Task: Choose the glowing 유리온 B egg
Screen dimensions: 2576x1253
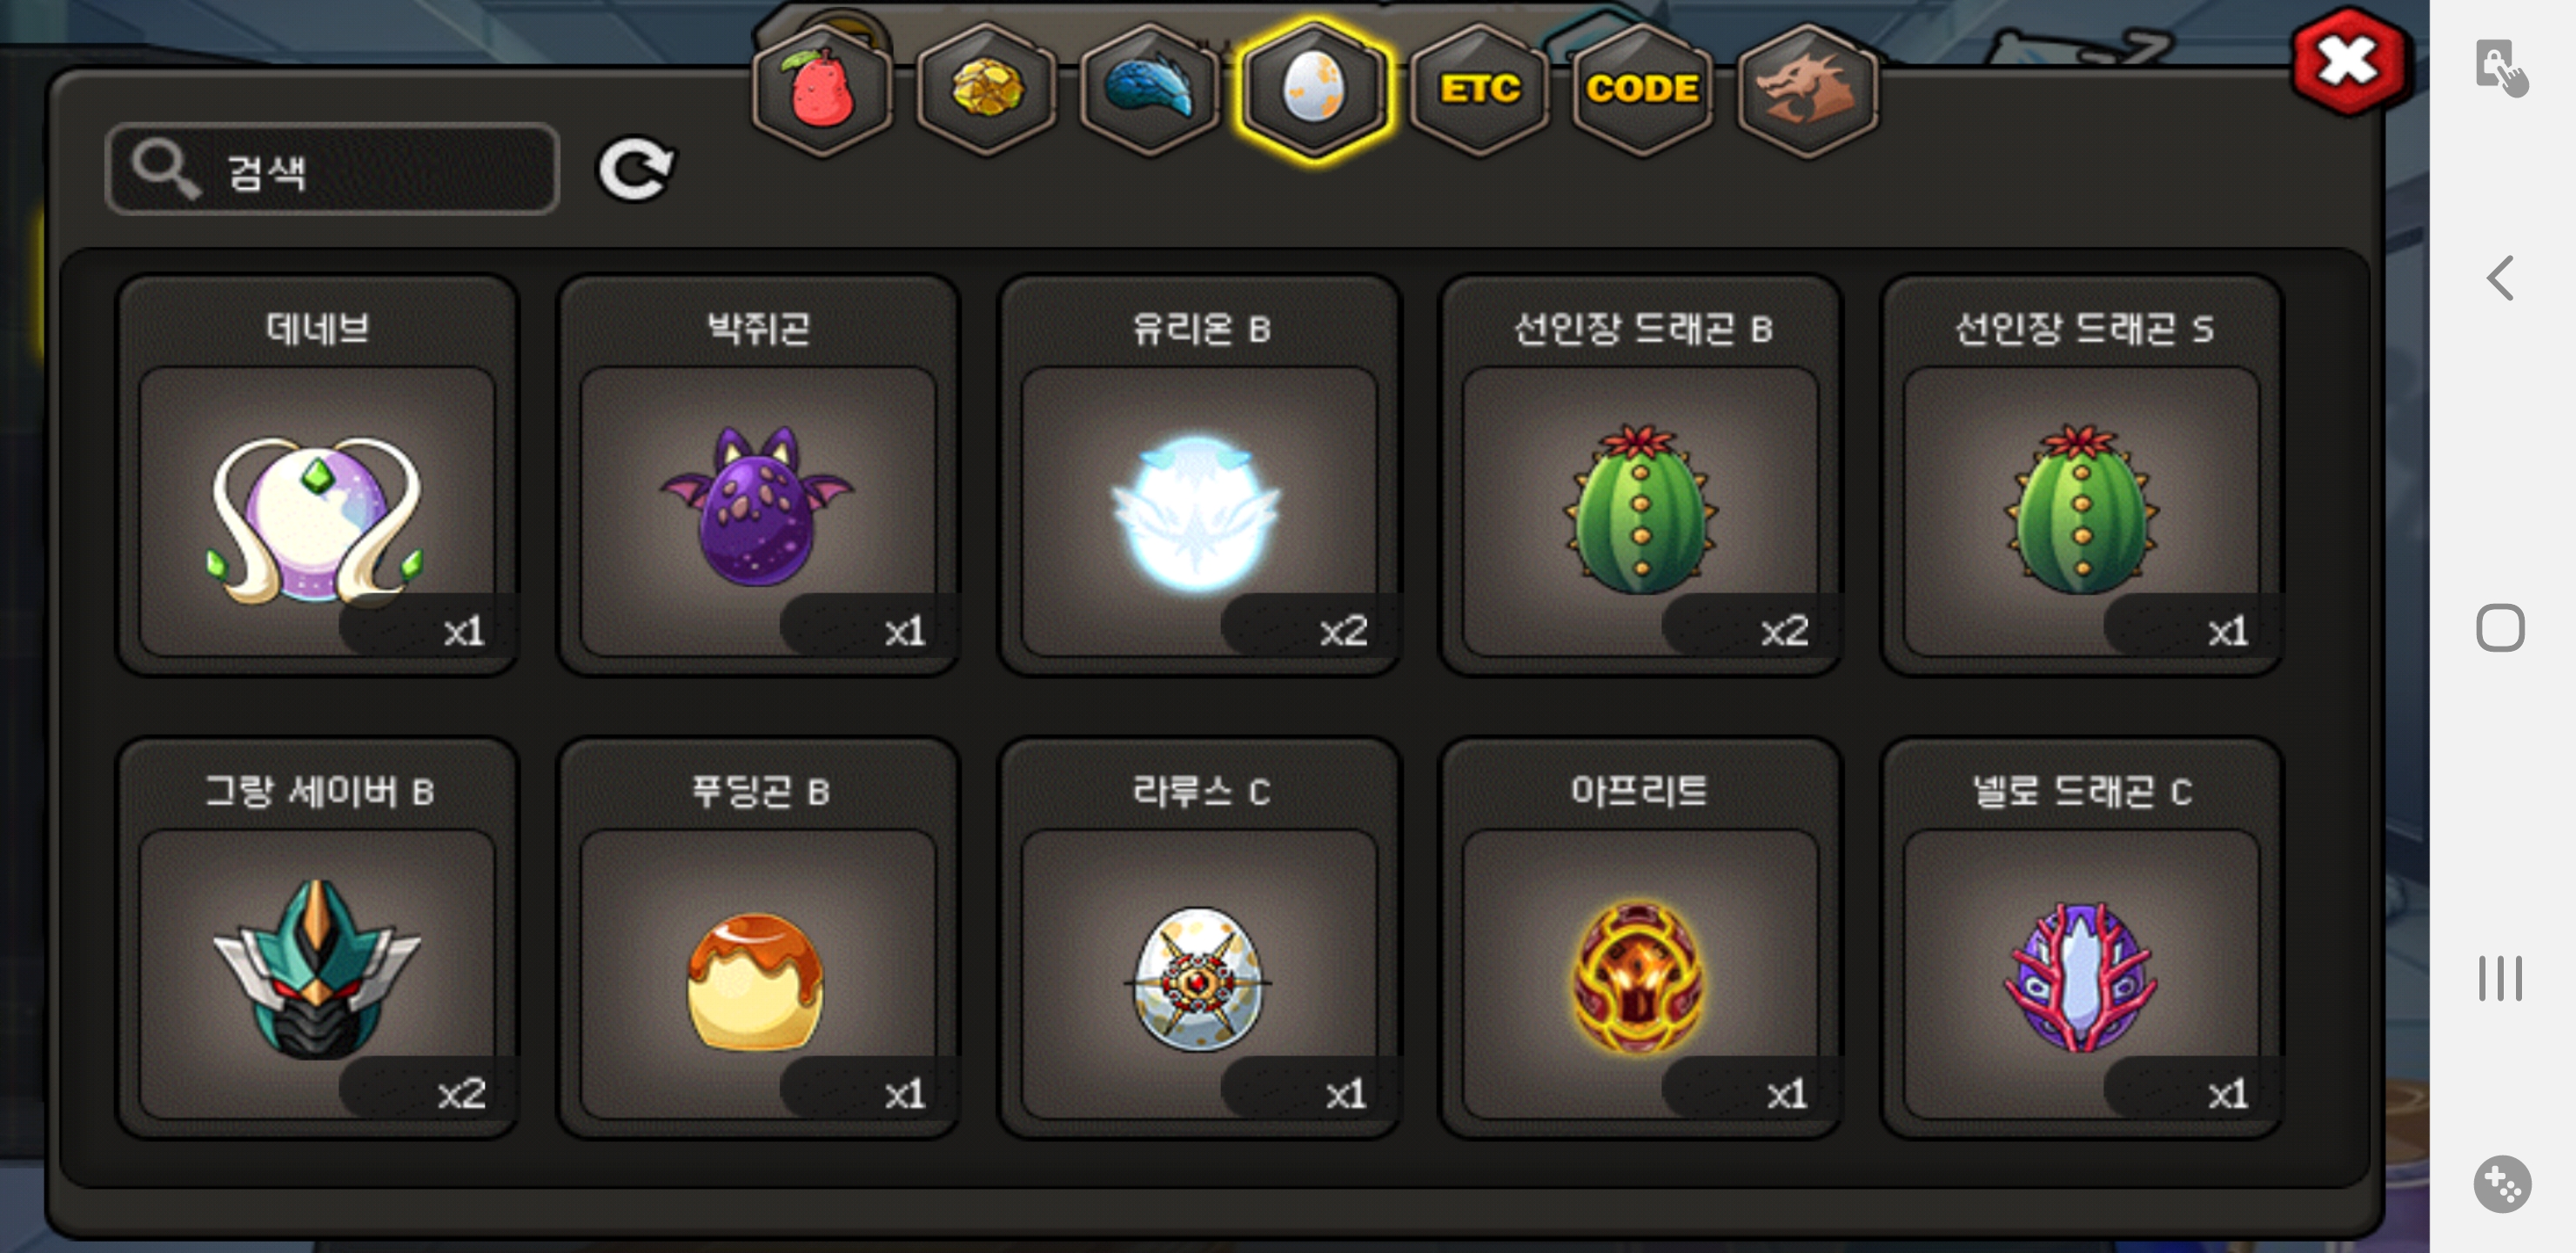Action: (1199, 476)
